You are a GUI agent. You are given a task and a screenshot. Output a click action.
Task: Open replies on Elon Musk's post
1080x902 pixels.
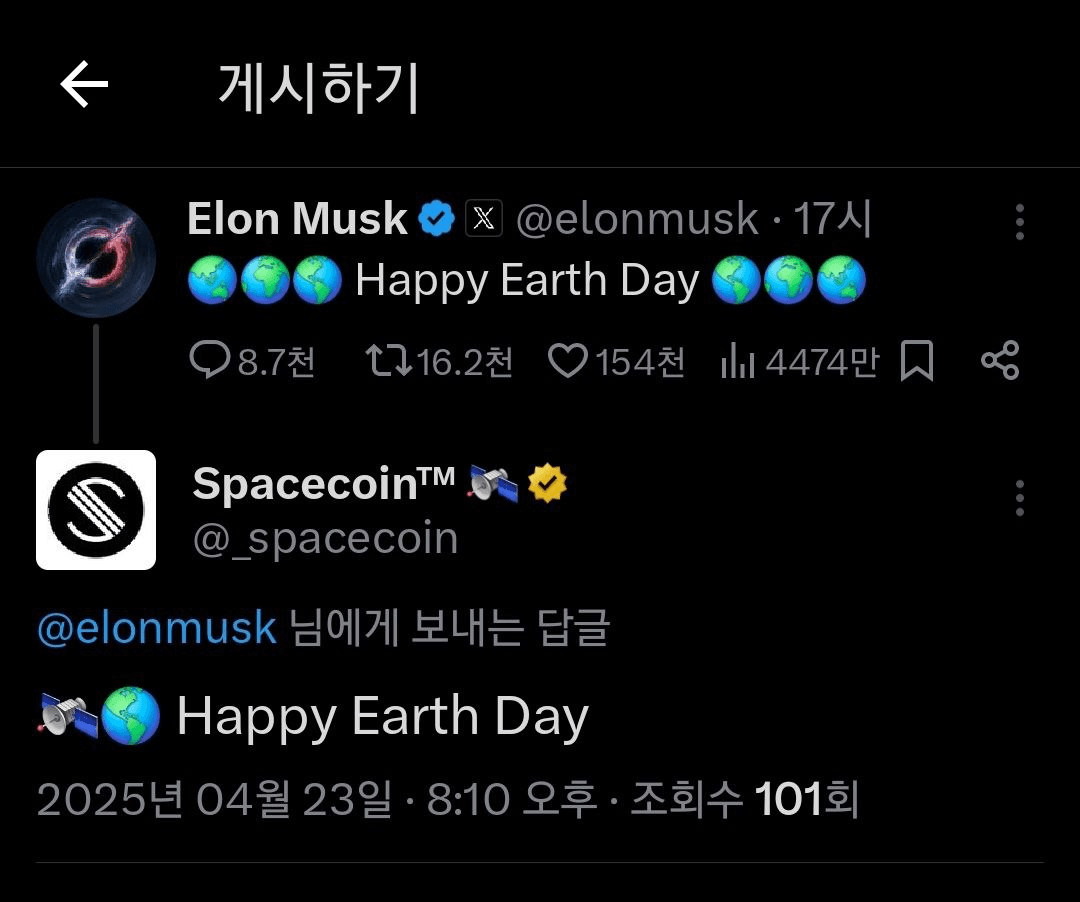[x=210, y=361]
